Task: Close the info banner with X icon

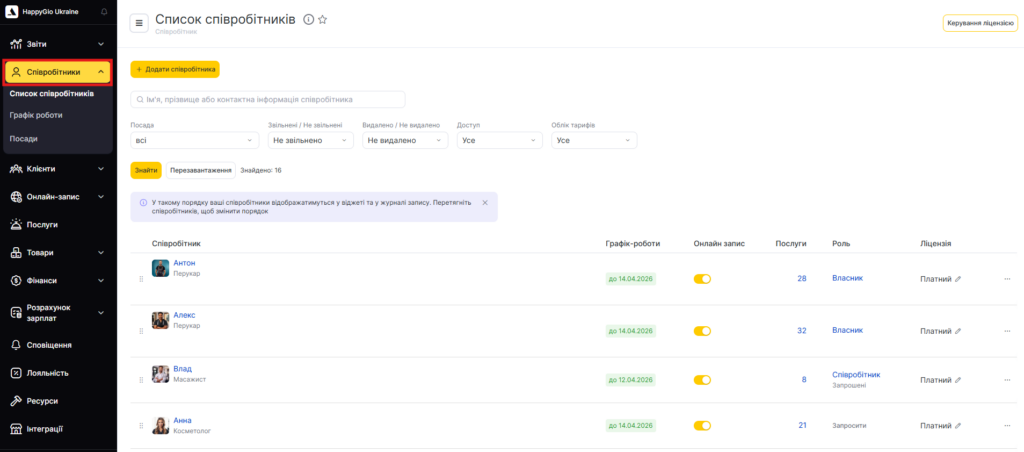Action: pyautogui.click(x=485, y=202)
